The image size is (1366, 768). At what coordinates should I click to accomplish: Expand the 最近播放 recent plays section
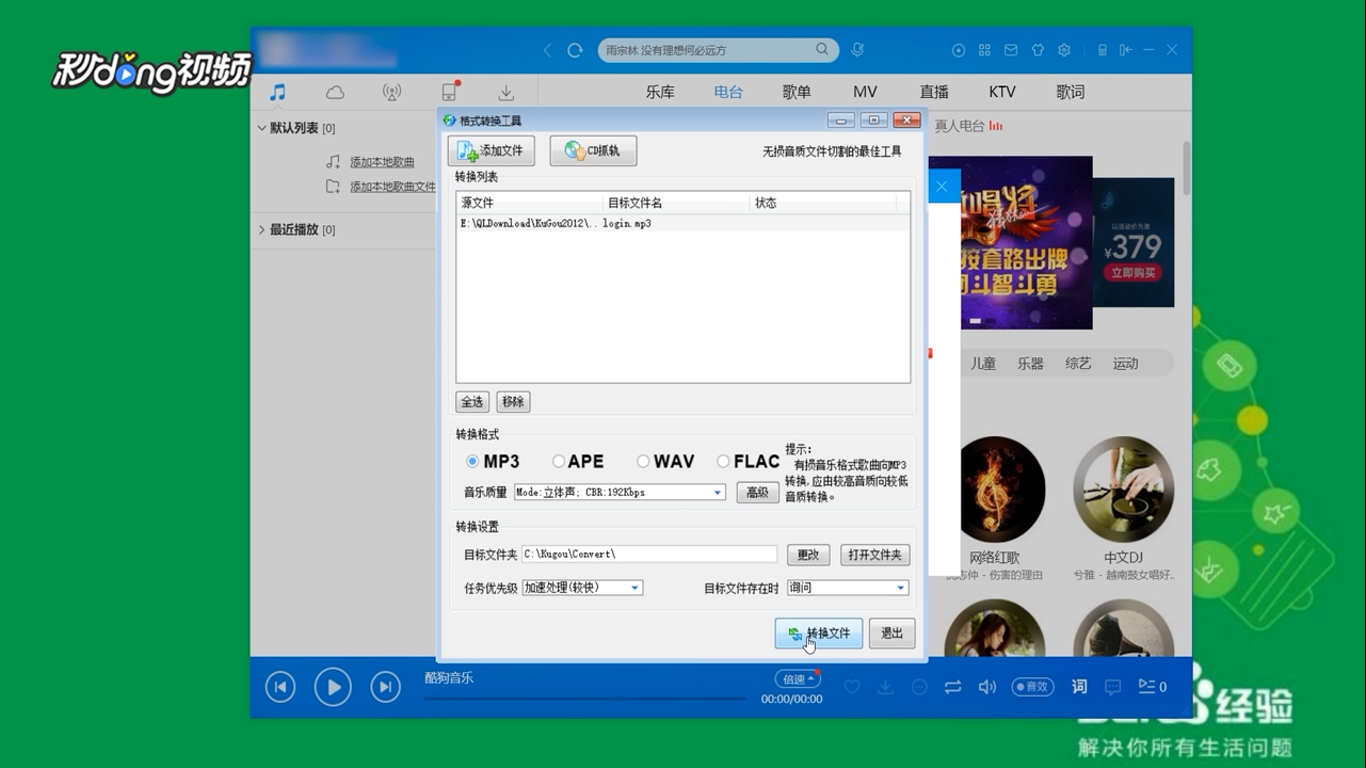(262, 229)
